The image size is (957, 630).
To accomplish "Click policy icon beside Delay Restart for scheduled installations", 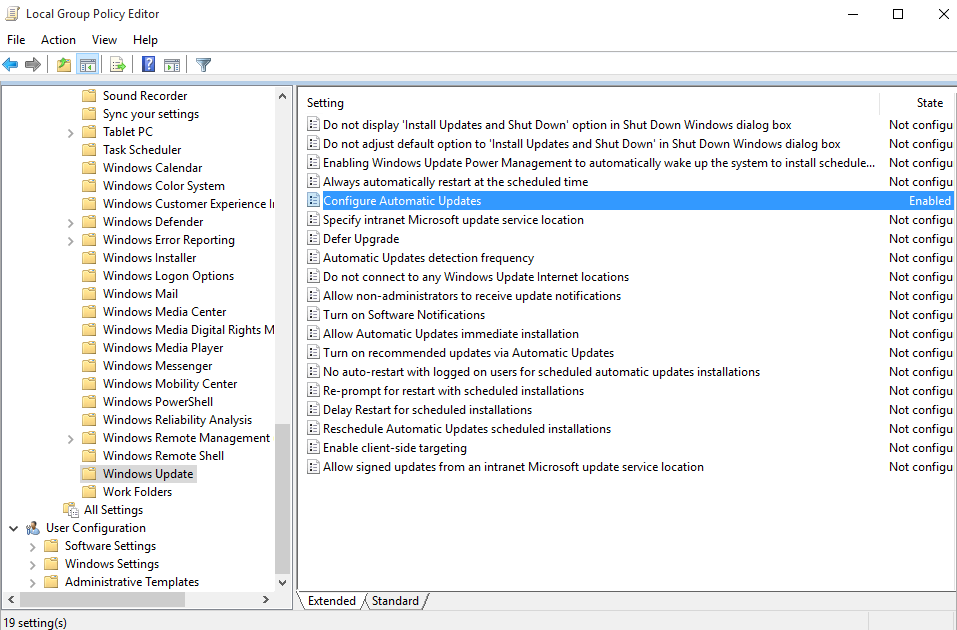I will tap(313, 409).
